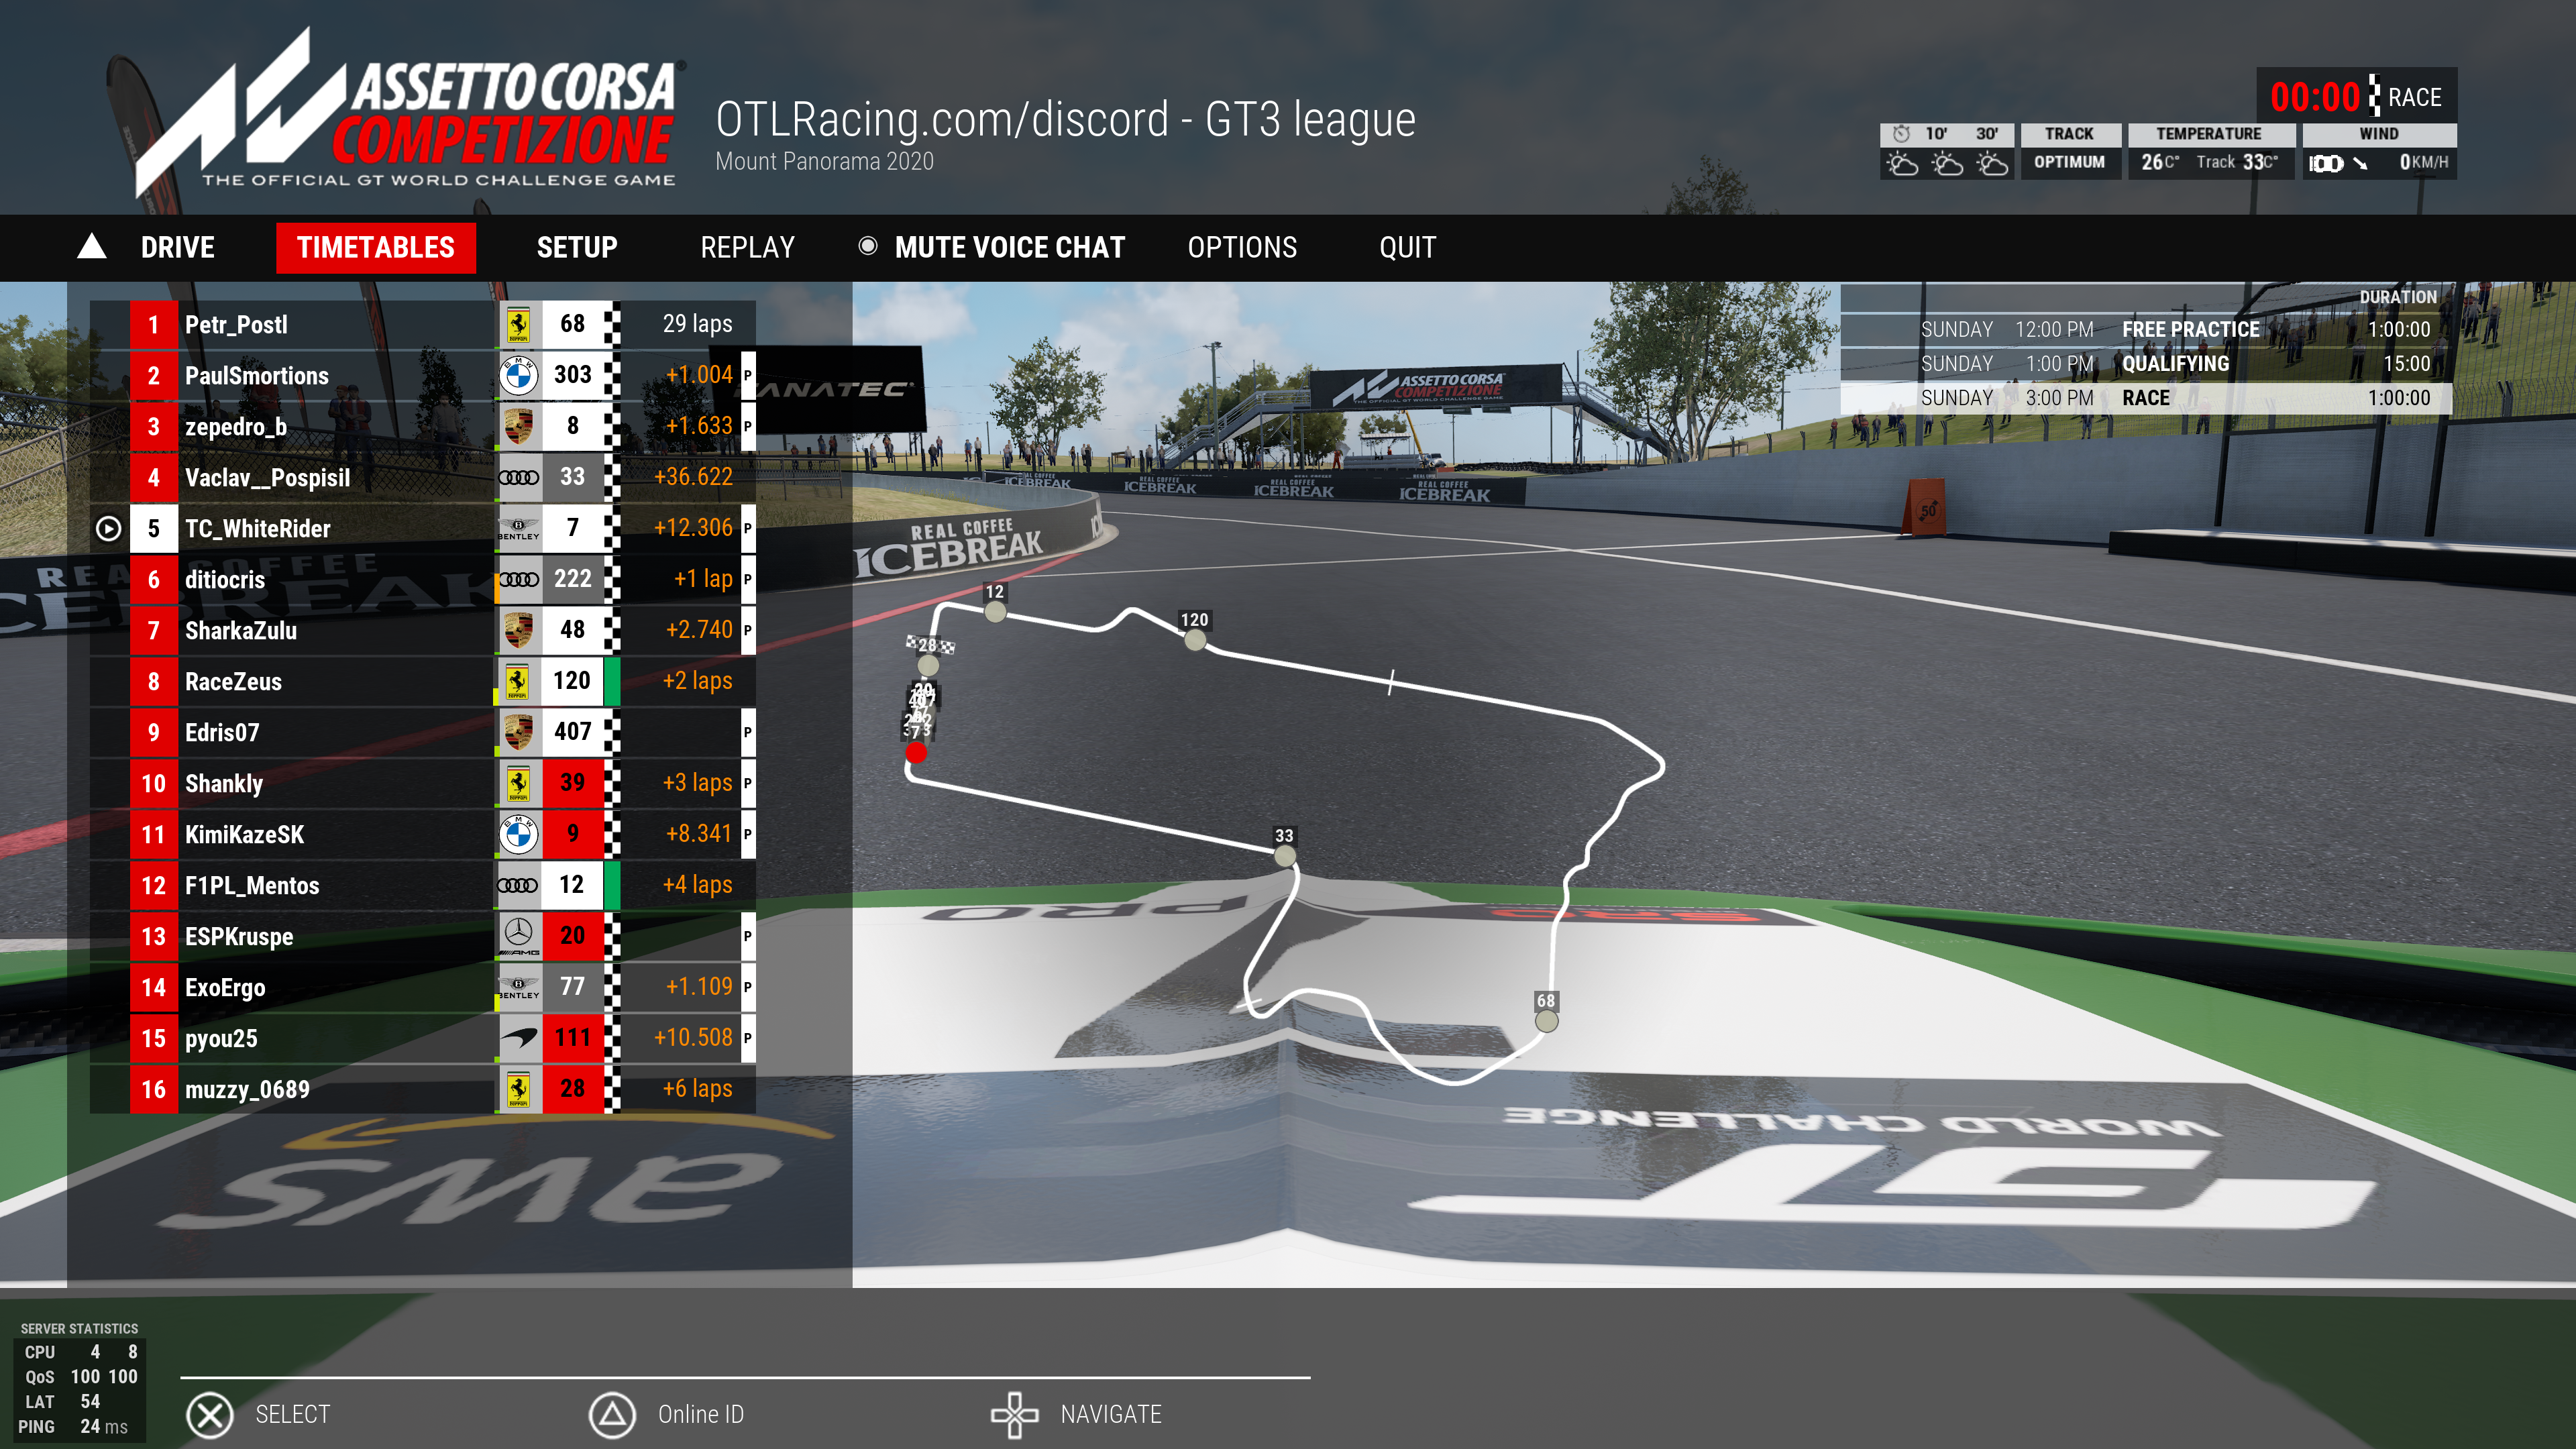Click the RACE session row
Image resolution: width=2576 pixels, height=1449 pixels.
[x=2146, y=397]
